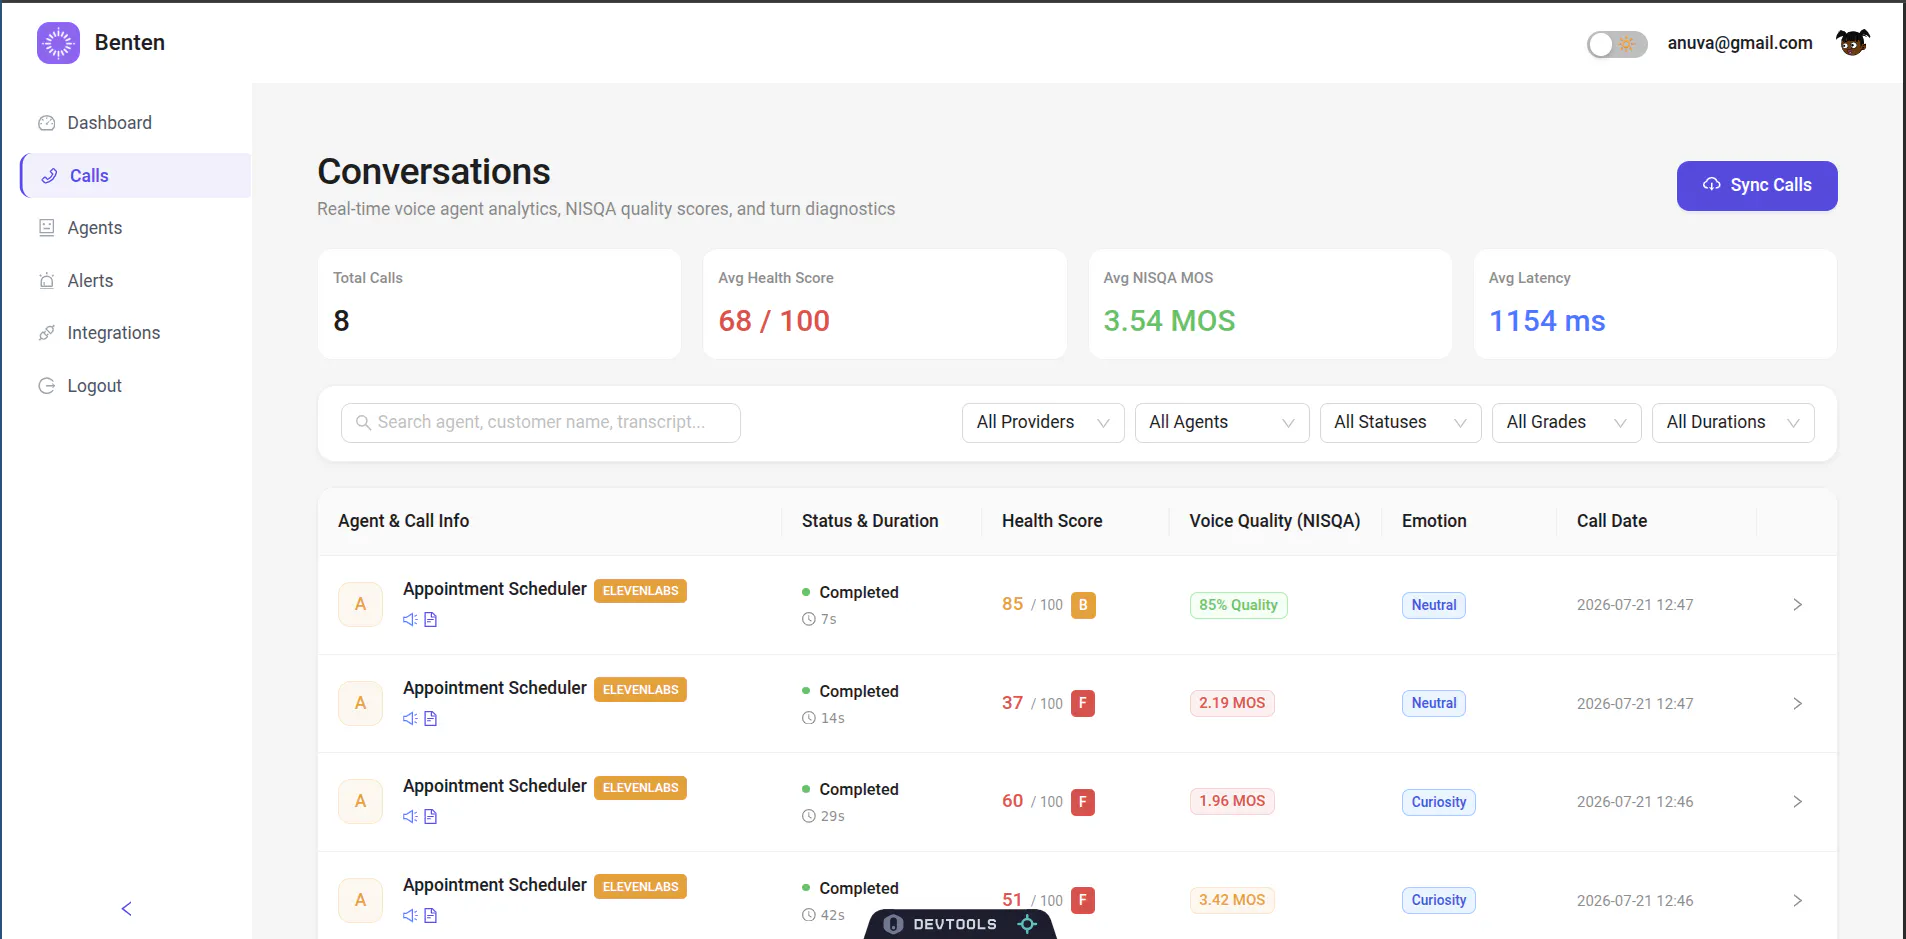Click transcript icon on the 14s call row
This screenshot has height=939, width=1906.
coord(431,719)
